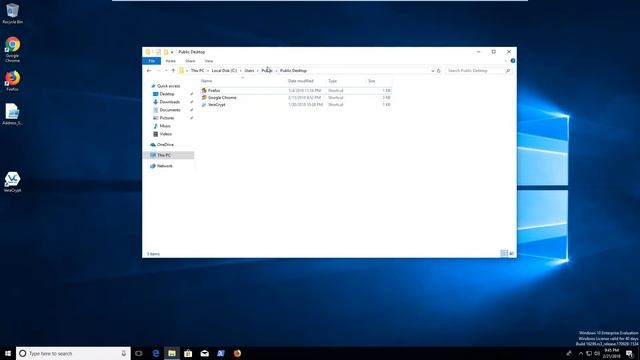Open the Windows Start menu
The height and width of the screenshot is (360, 640).
pos(8,353)
